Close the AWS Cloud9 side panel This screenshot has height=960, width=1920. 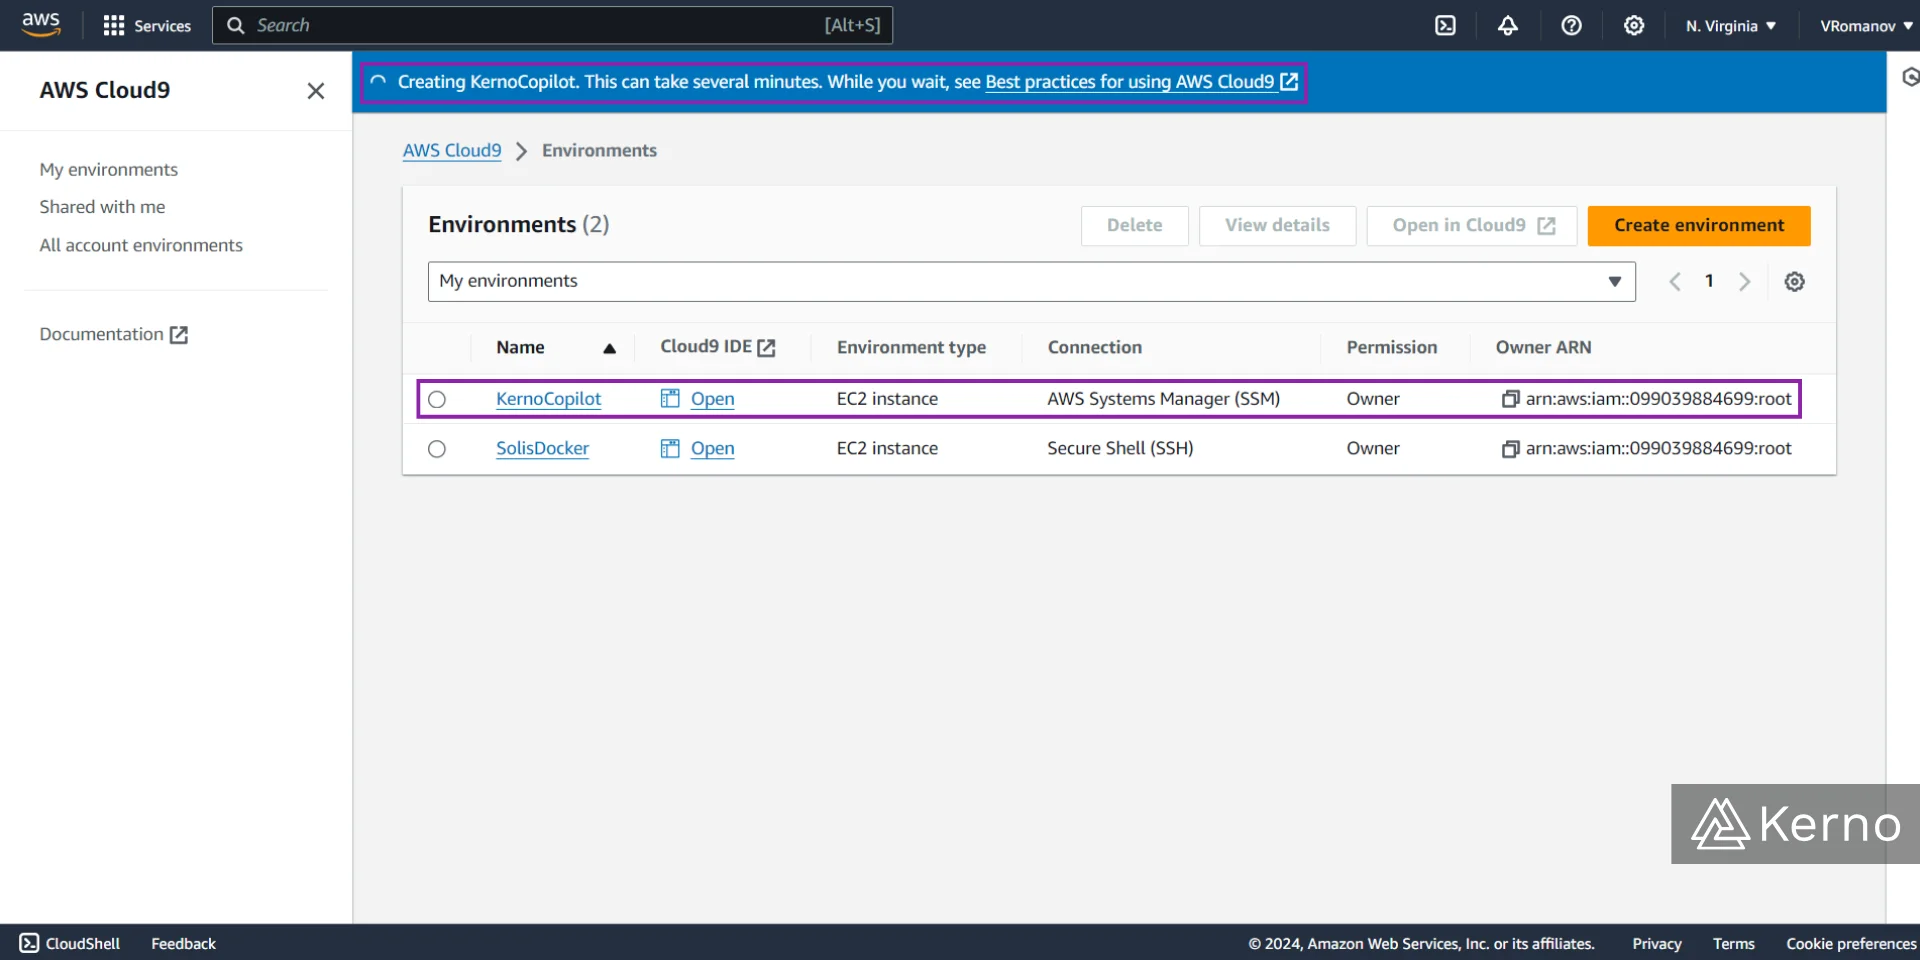click(316, 91)
